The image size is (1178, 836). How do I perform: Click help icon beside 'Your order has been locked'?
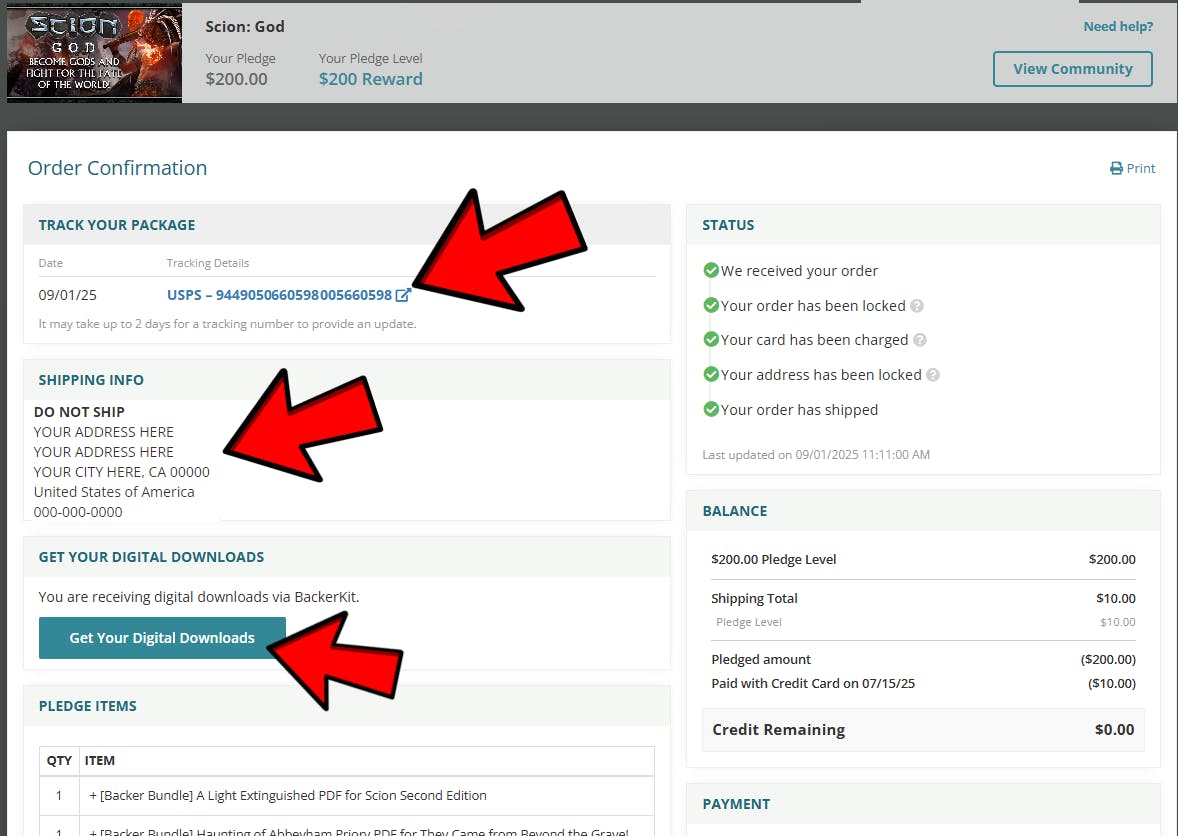tap(917, 306)
